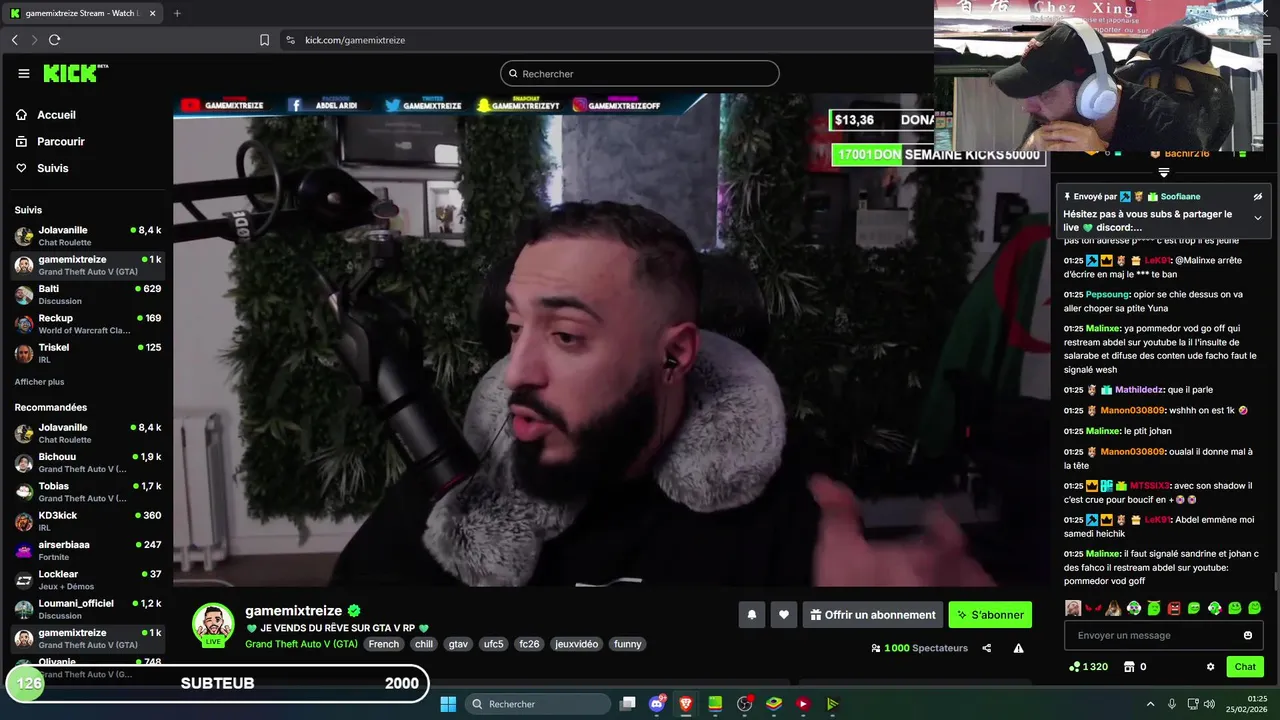Image resolution: width=1280 pixels, height=720 pixels.
Task: Collapse the chat leaderboard arrow
Action: click(x=1164, y=173)
